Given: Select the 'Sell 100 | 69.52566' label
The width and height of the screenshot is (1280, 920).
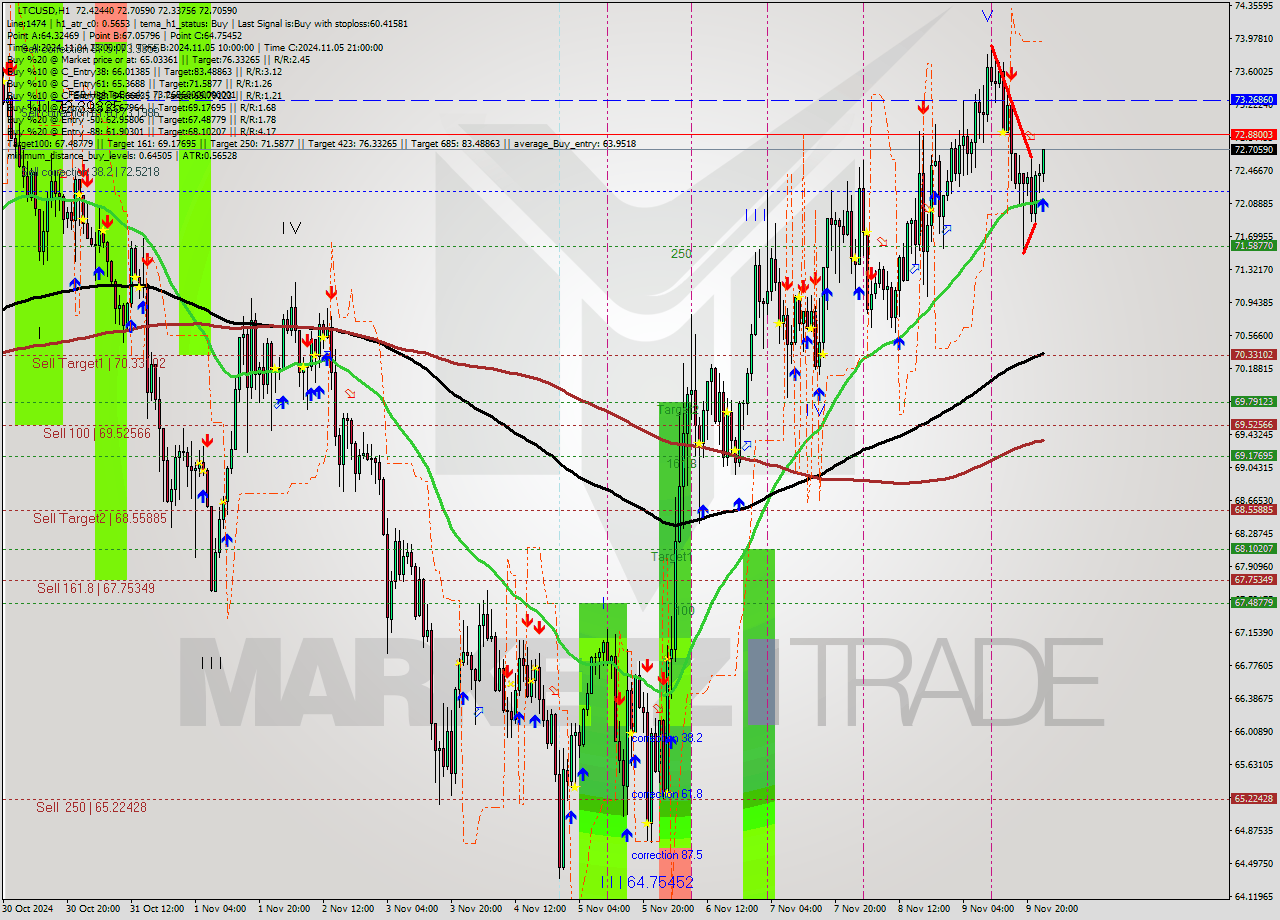Looking at the screenshot, I should [97, 433].
